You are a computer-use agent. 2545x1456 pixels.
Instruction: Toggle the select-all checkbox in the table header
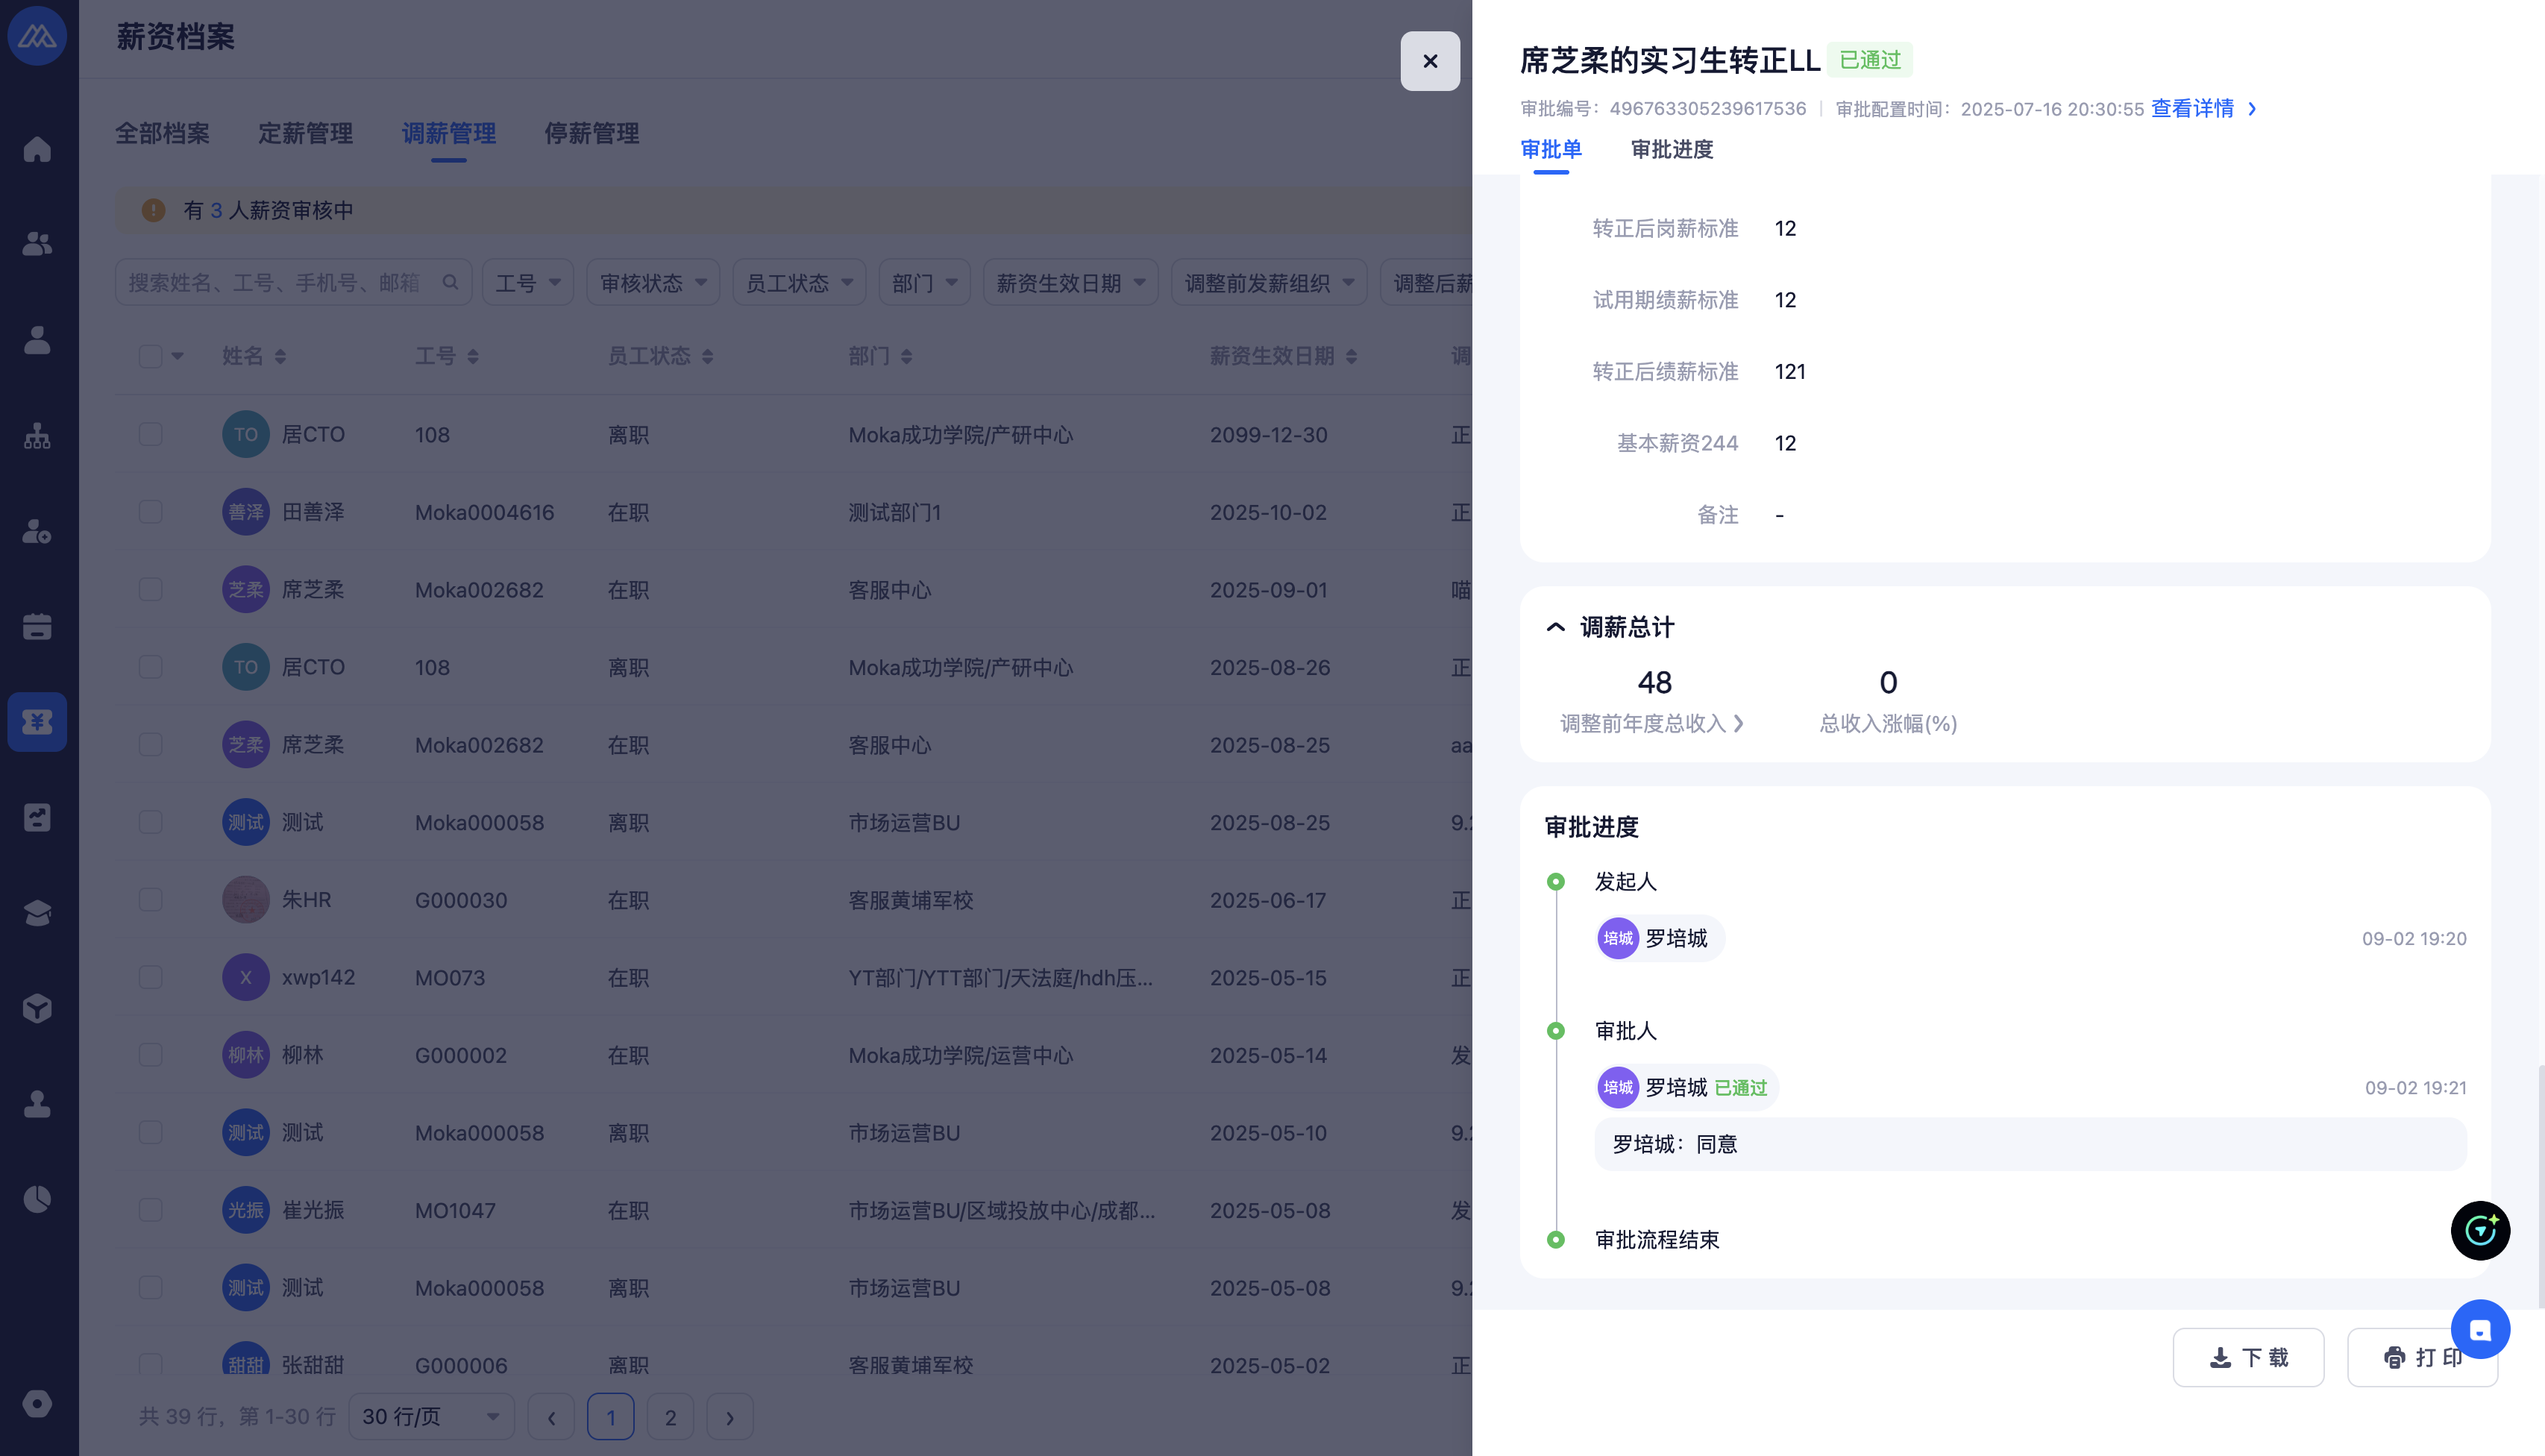(151, 356)
